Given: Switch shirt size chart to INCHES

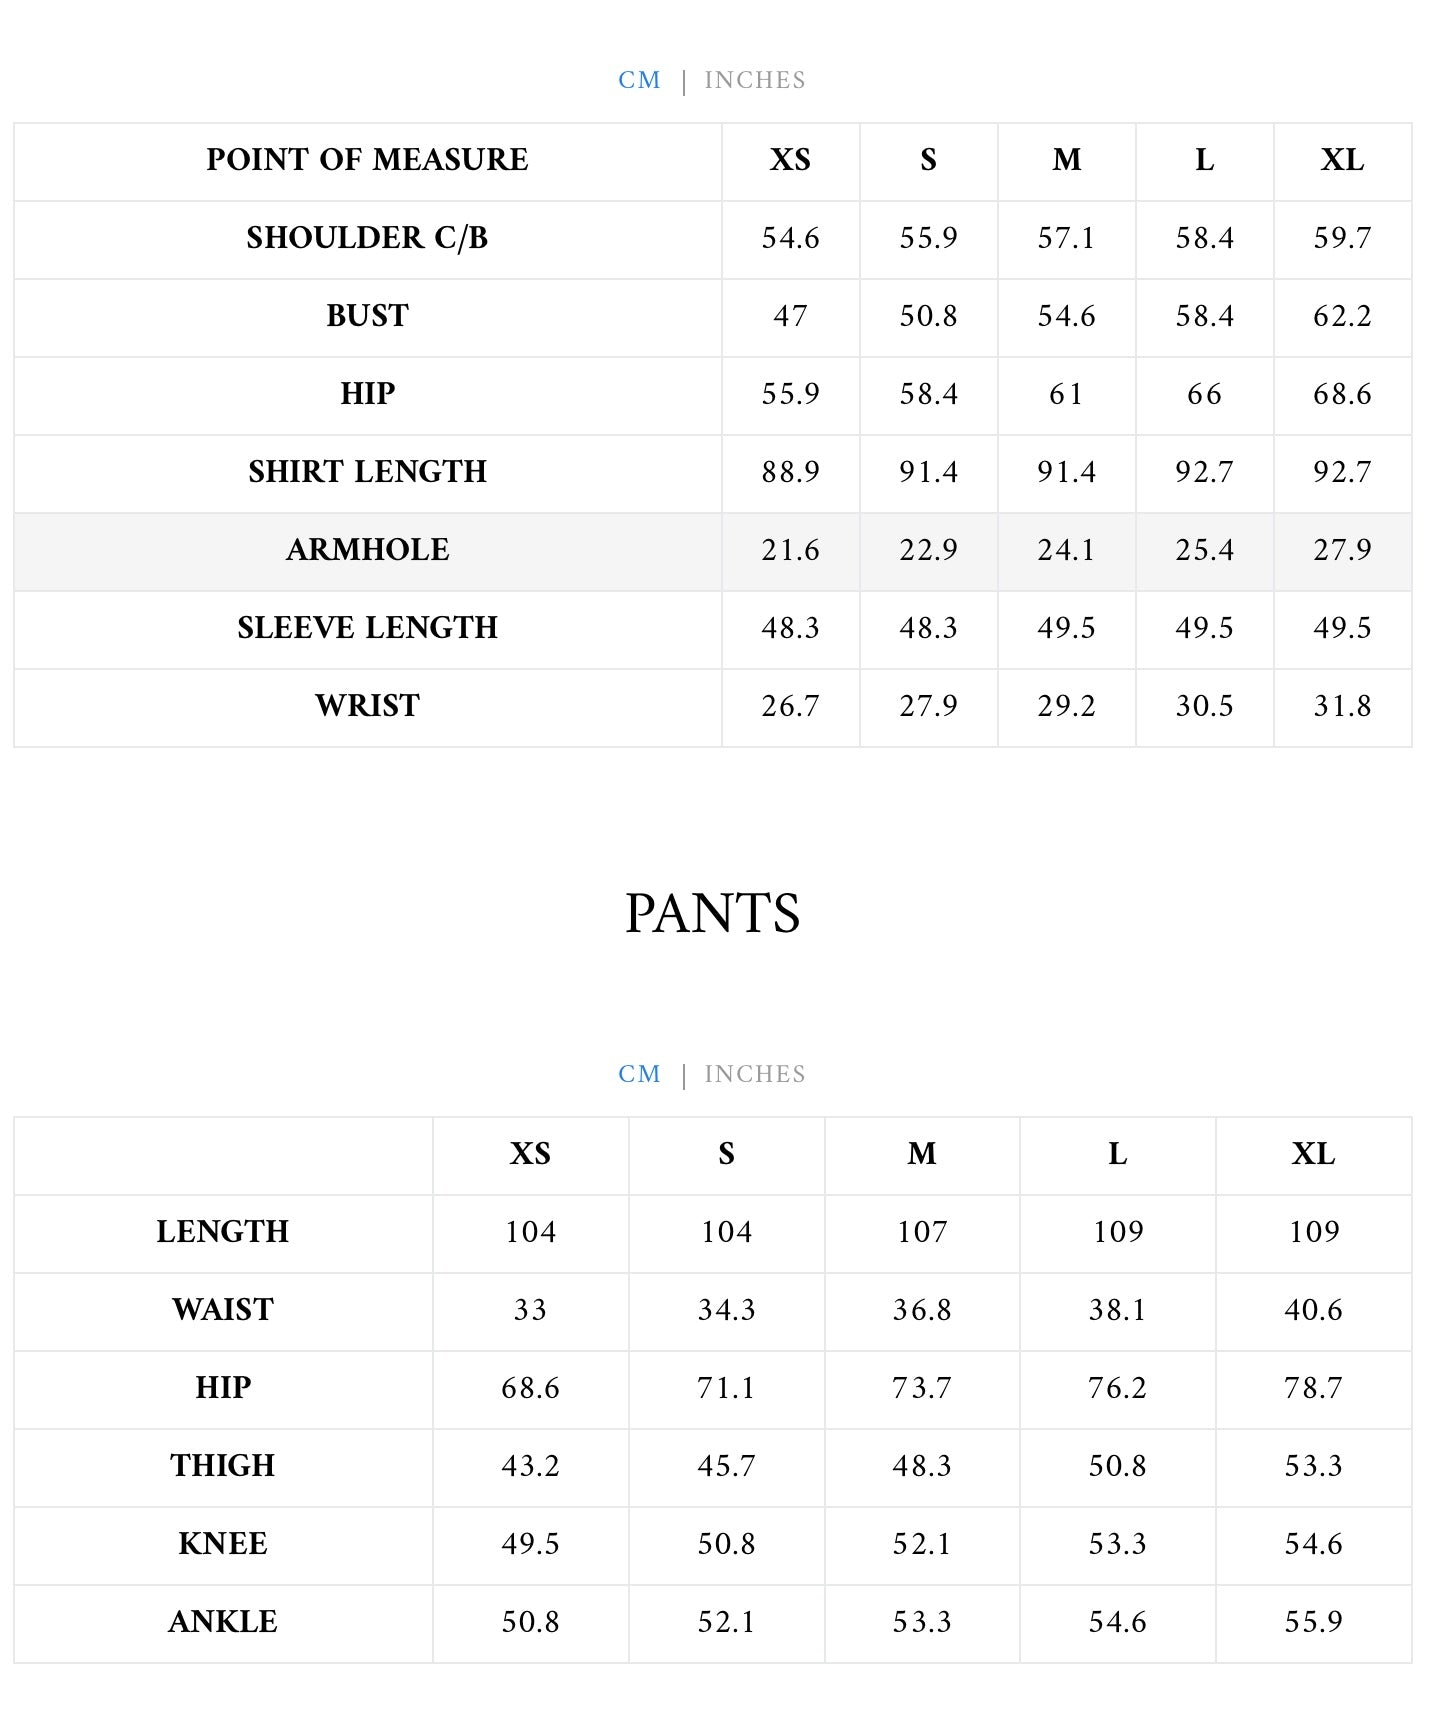Looking at the screenshot, I should (755, 80).
